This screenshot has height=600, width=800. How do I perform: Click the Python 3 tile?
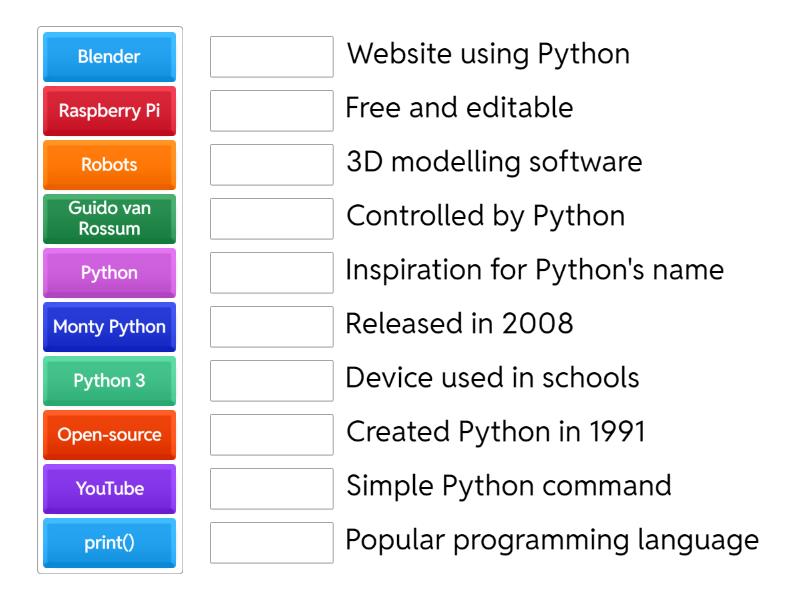point(108,381)
